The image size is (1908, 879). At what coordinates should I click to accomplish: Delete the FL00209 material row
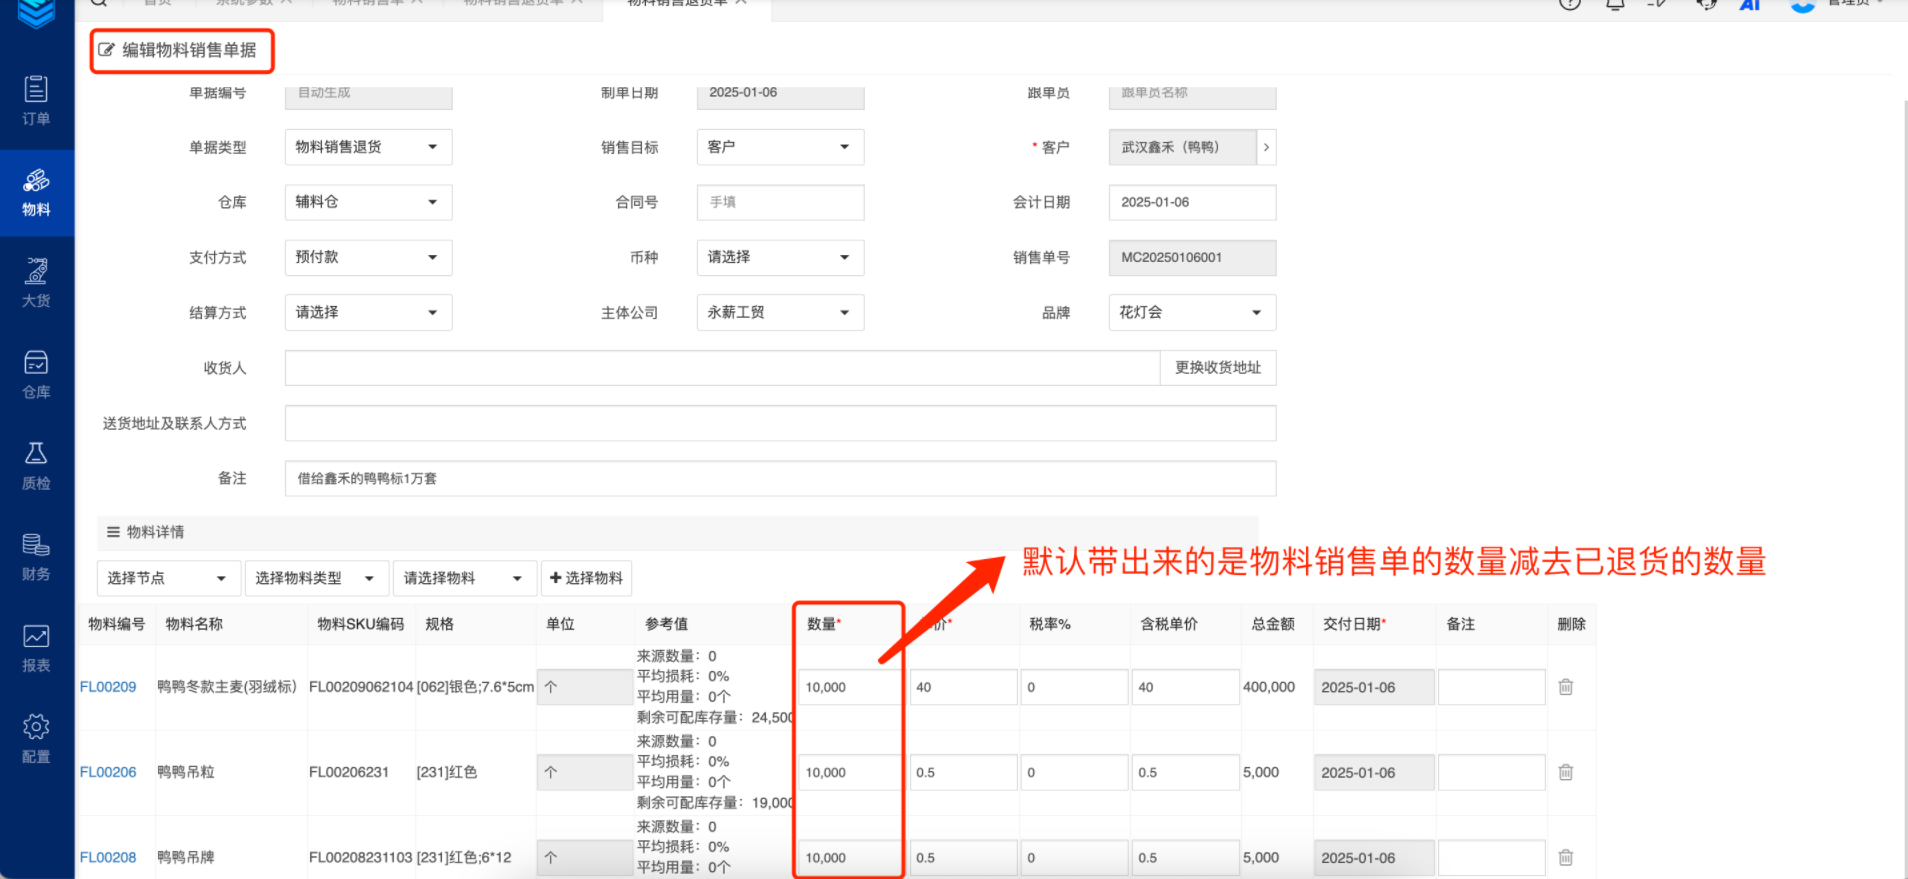1566,687
